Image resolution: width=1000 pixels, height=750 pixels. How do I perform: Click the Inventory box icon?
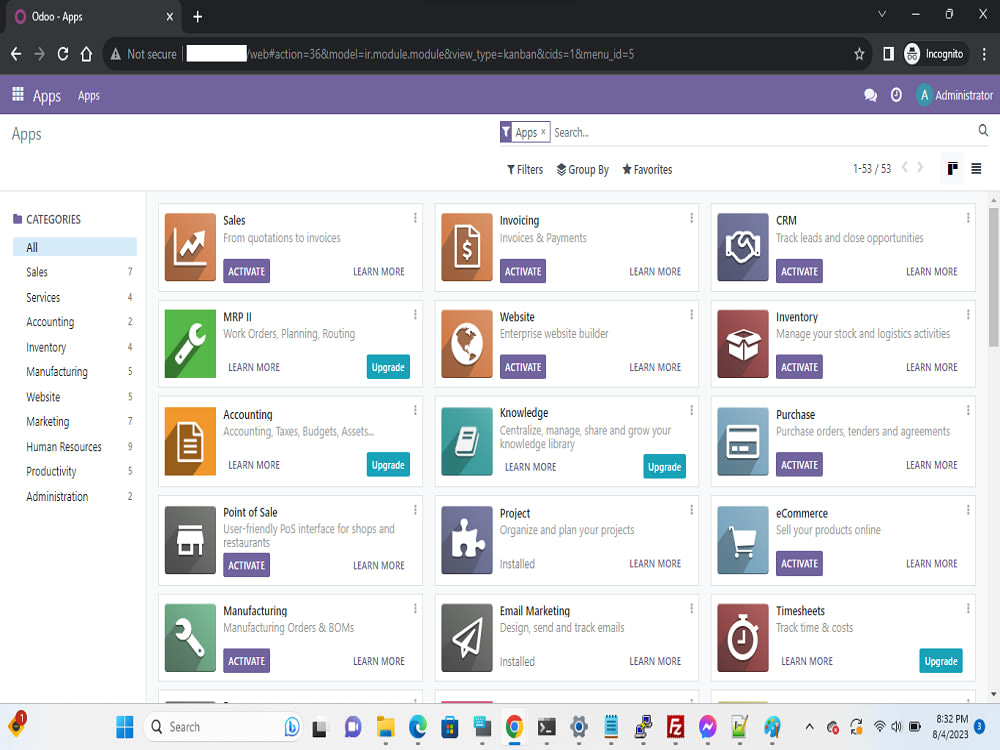pos(743,344)
